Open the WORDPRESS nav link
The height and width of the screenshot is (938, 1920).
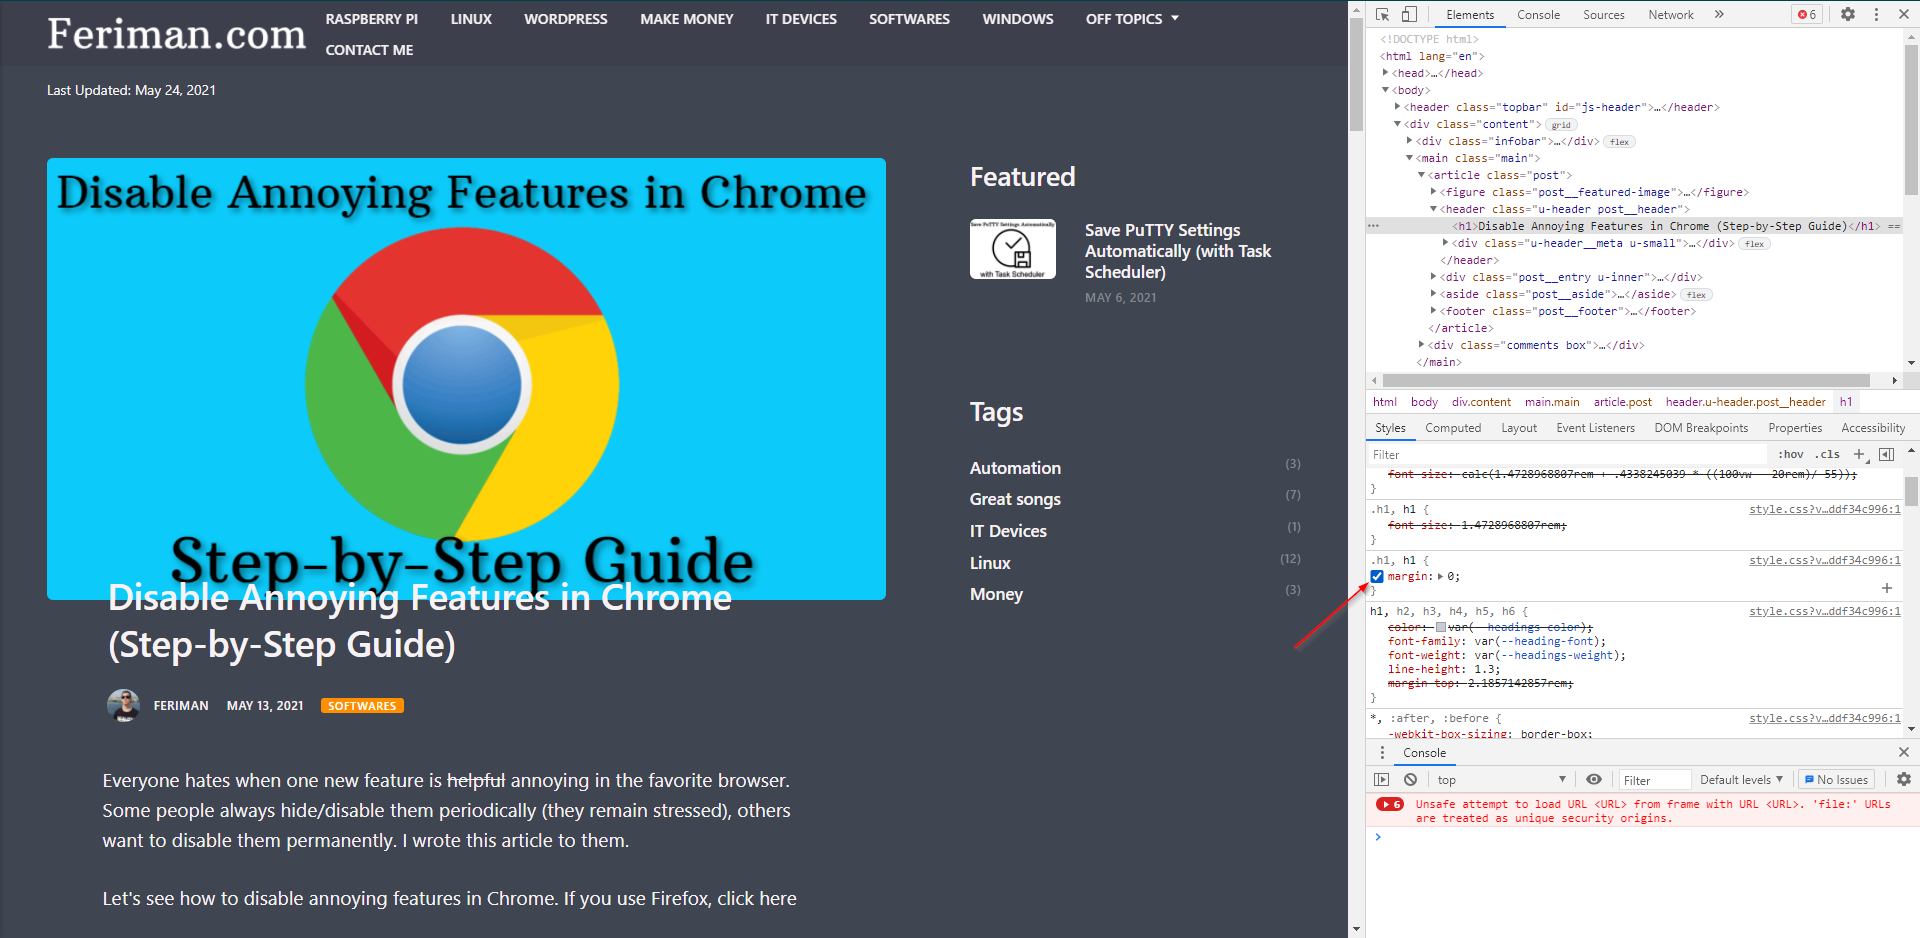566,19
